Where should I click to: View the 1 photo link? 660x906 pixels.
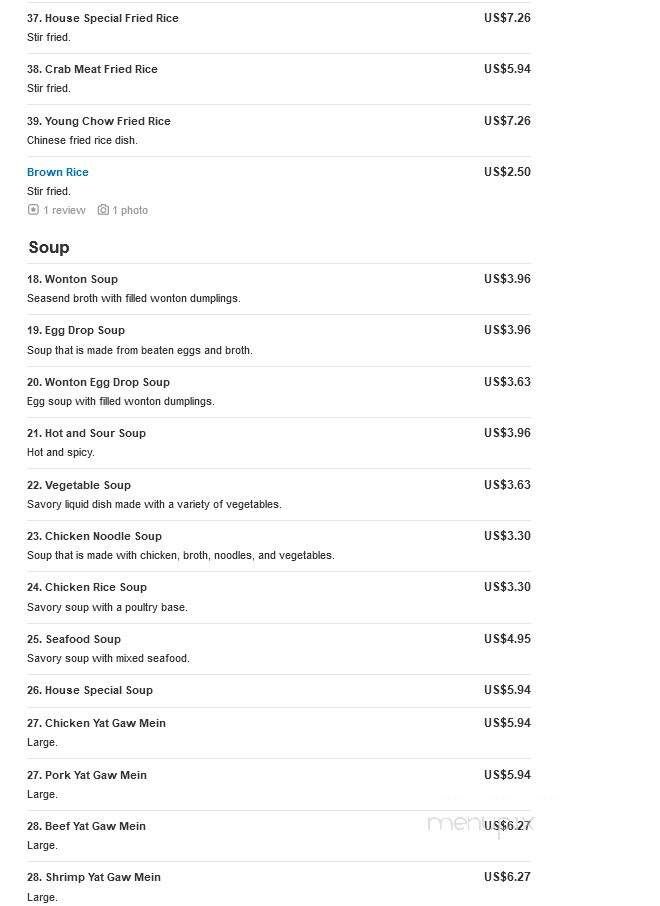(x=130, y=210)
